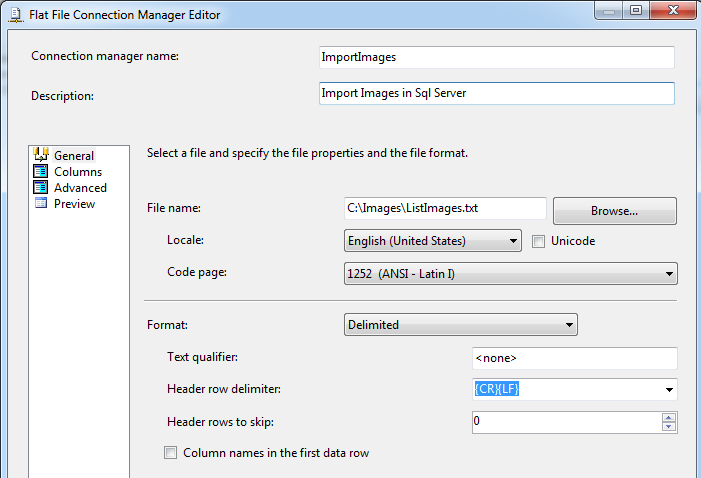The image size is (701, 478).
Task: Click the editor window title bar icon
Action: tap(13, 15)
